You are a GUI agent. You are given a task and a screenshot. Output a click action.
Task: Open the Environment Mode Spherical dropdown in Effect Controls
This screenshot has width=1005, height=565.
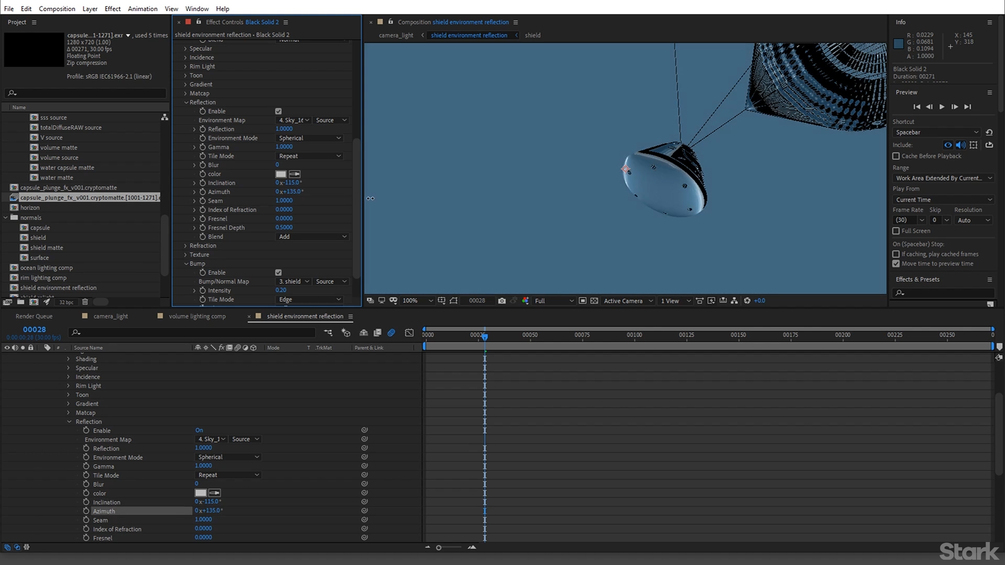point(310,138)
